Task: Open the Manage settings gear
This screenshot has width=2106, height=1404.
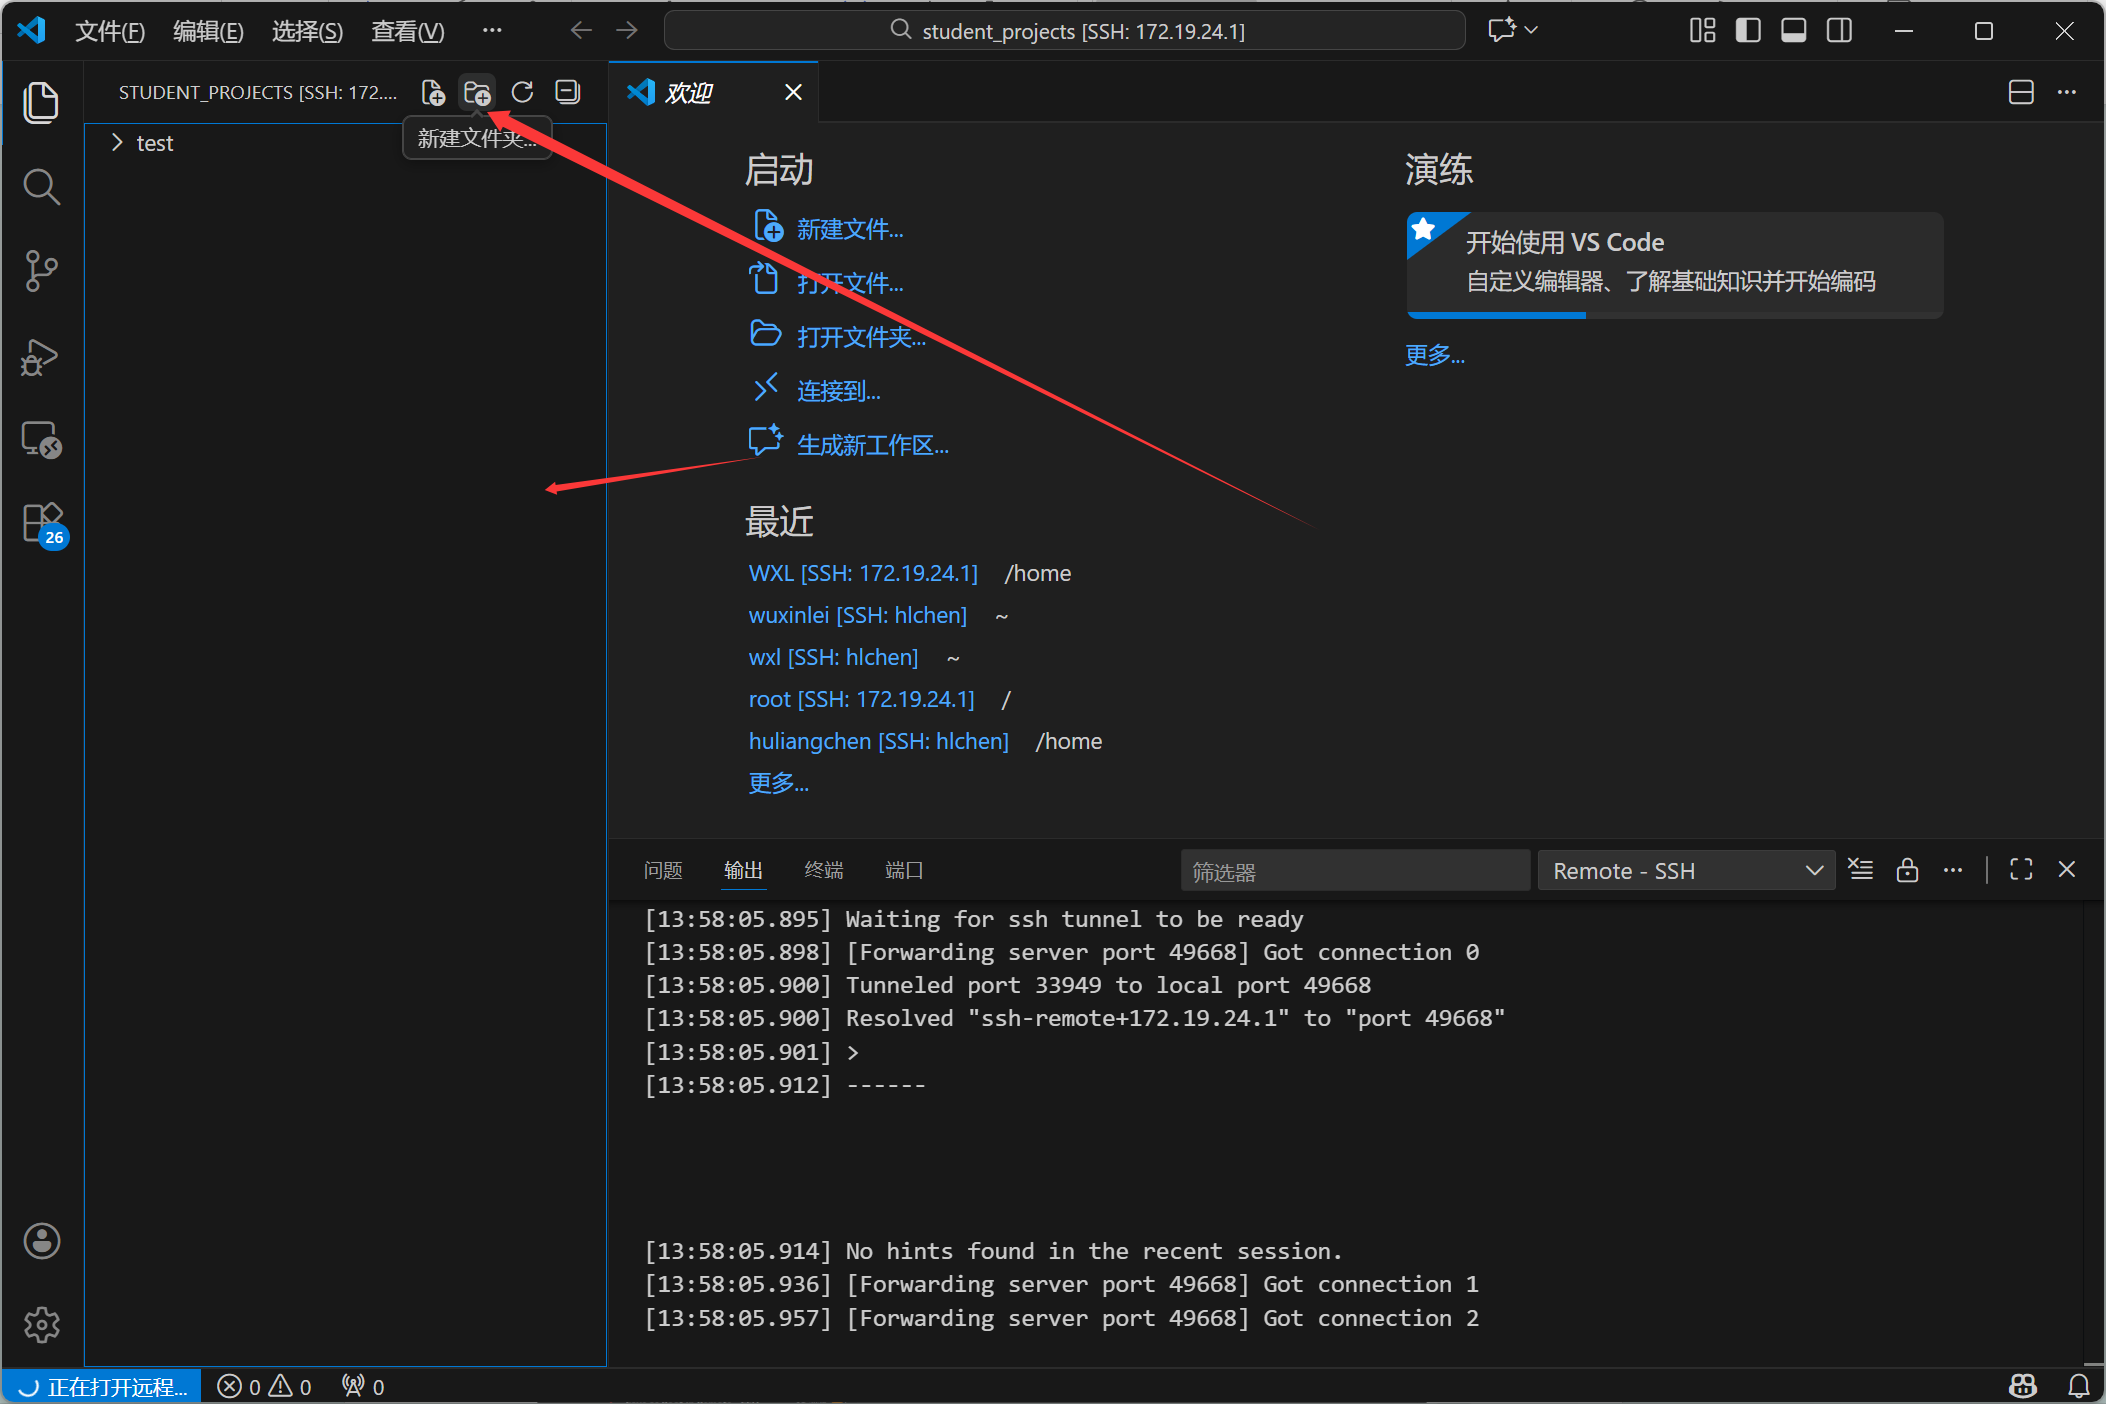Action: pyautogui.click(x=41, y=1325)
